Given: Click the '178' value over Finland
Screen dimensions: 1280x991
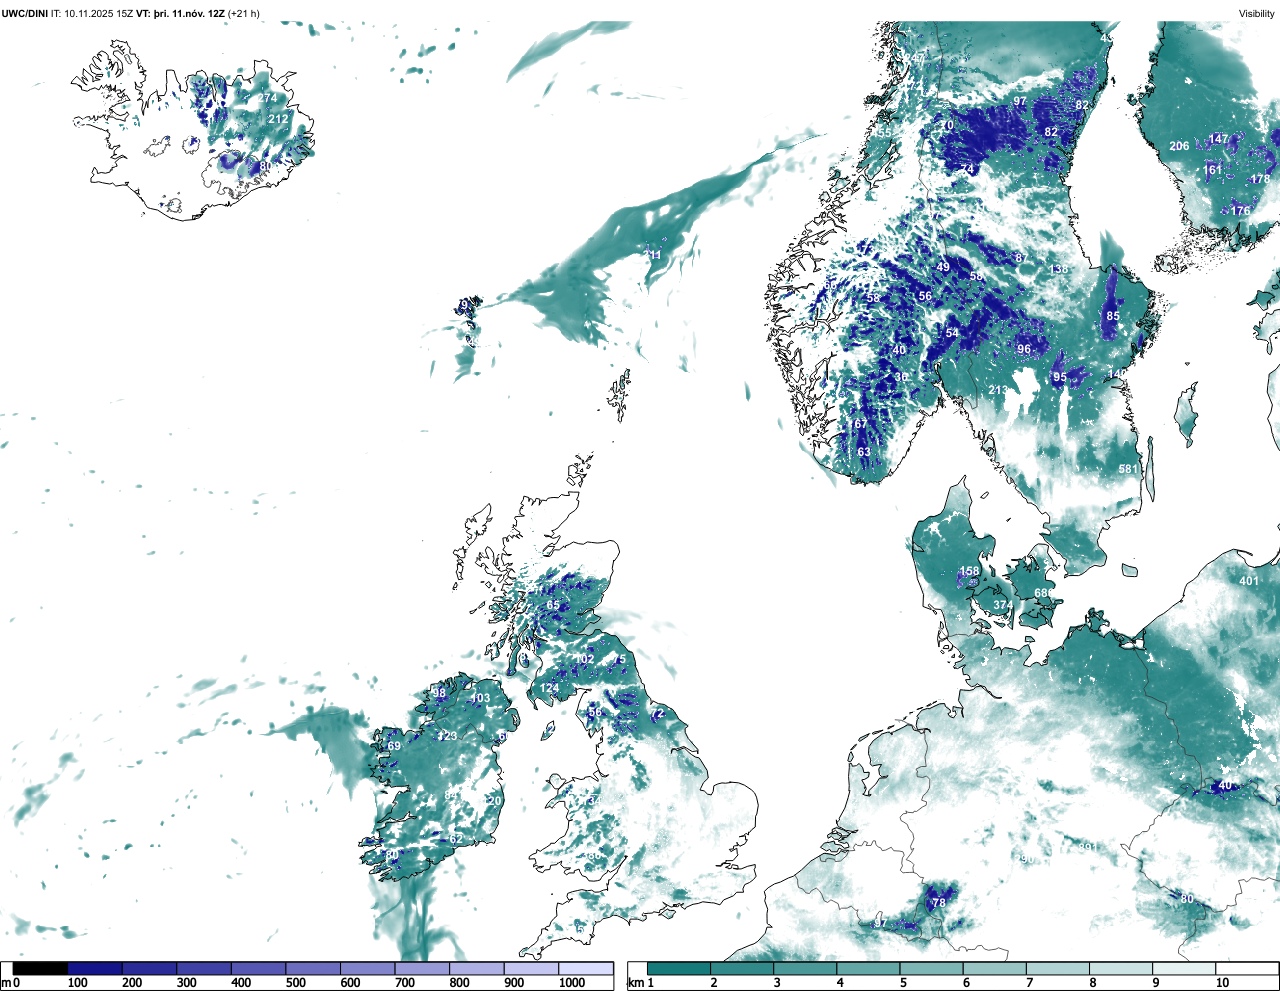Looking at the screenshot, I should pos(1260,180).
